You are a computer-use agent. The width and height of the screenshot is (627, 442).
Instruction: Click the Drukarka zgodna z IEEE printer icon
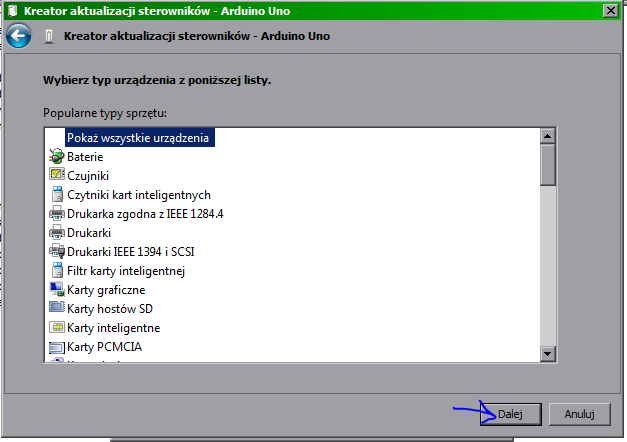(x=56, y=214)
